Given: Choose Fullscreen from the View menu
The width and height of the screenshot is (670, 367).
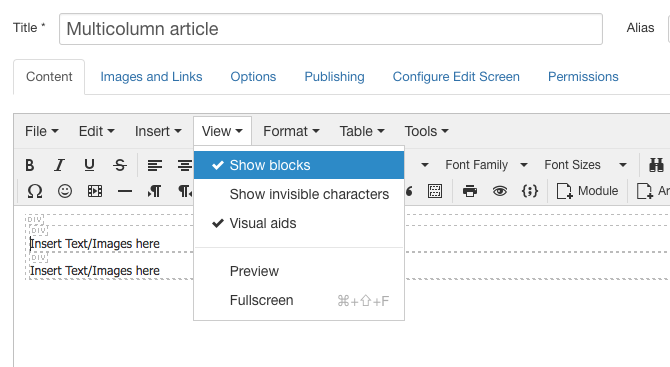Looking at the screenshot, I should [299, 300].
